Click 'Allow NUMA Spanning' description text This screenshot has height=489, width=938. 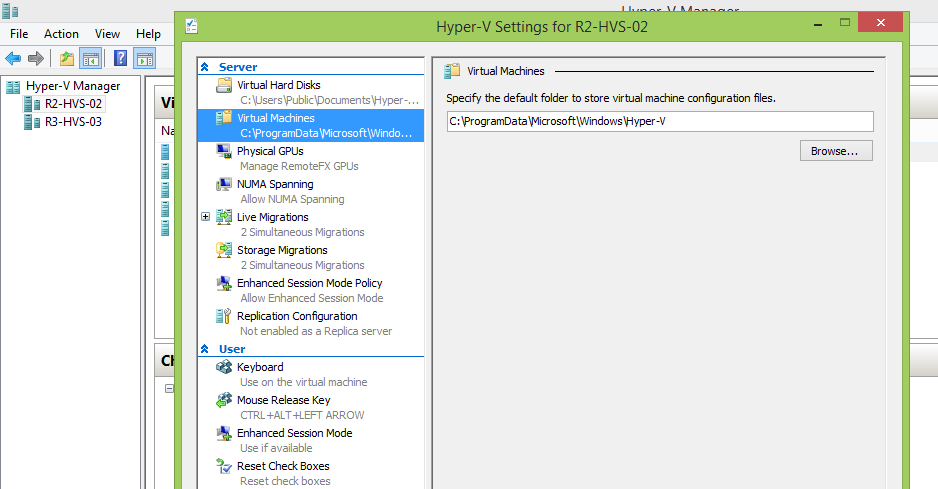[292, 199]
